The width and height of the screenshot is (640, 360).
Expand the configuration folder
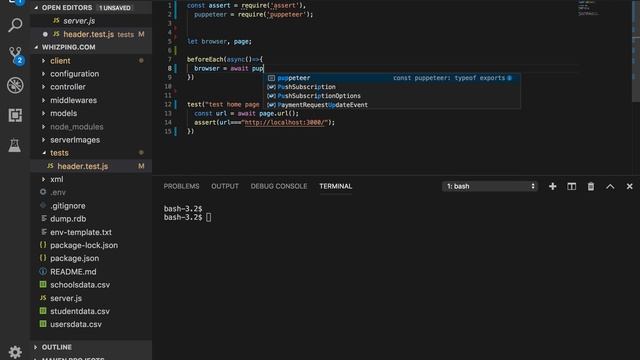44,74
